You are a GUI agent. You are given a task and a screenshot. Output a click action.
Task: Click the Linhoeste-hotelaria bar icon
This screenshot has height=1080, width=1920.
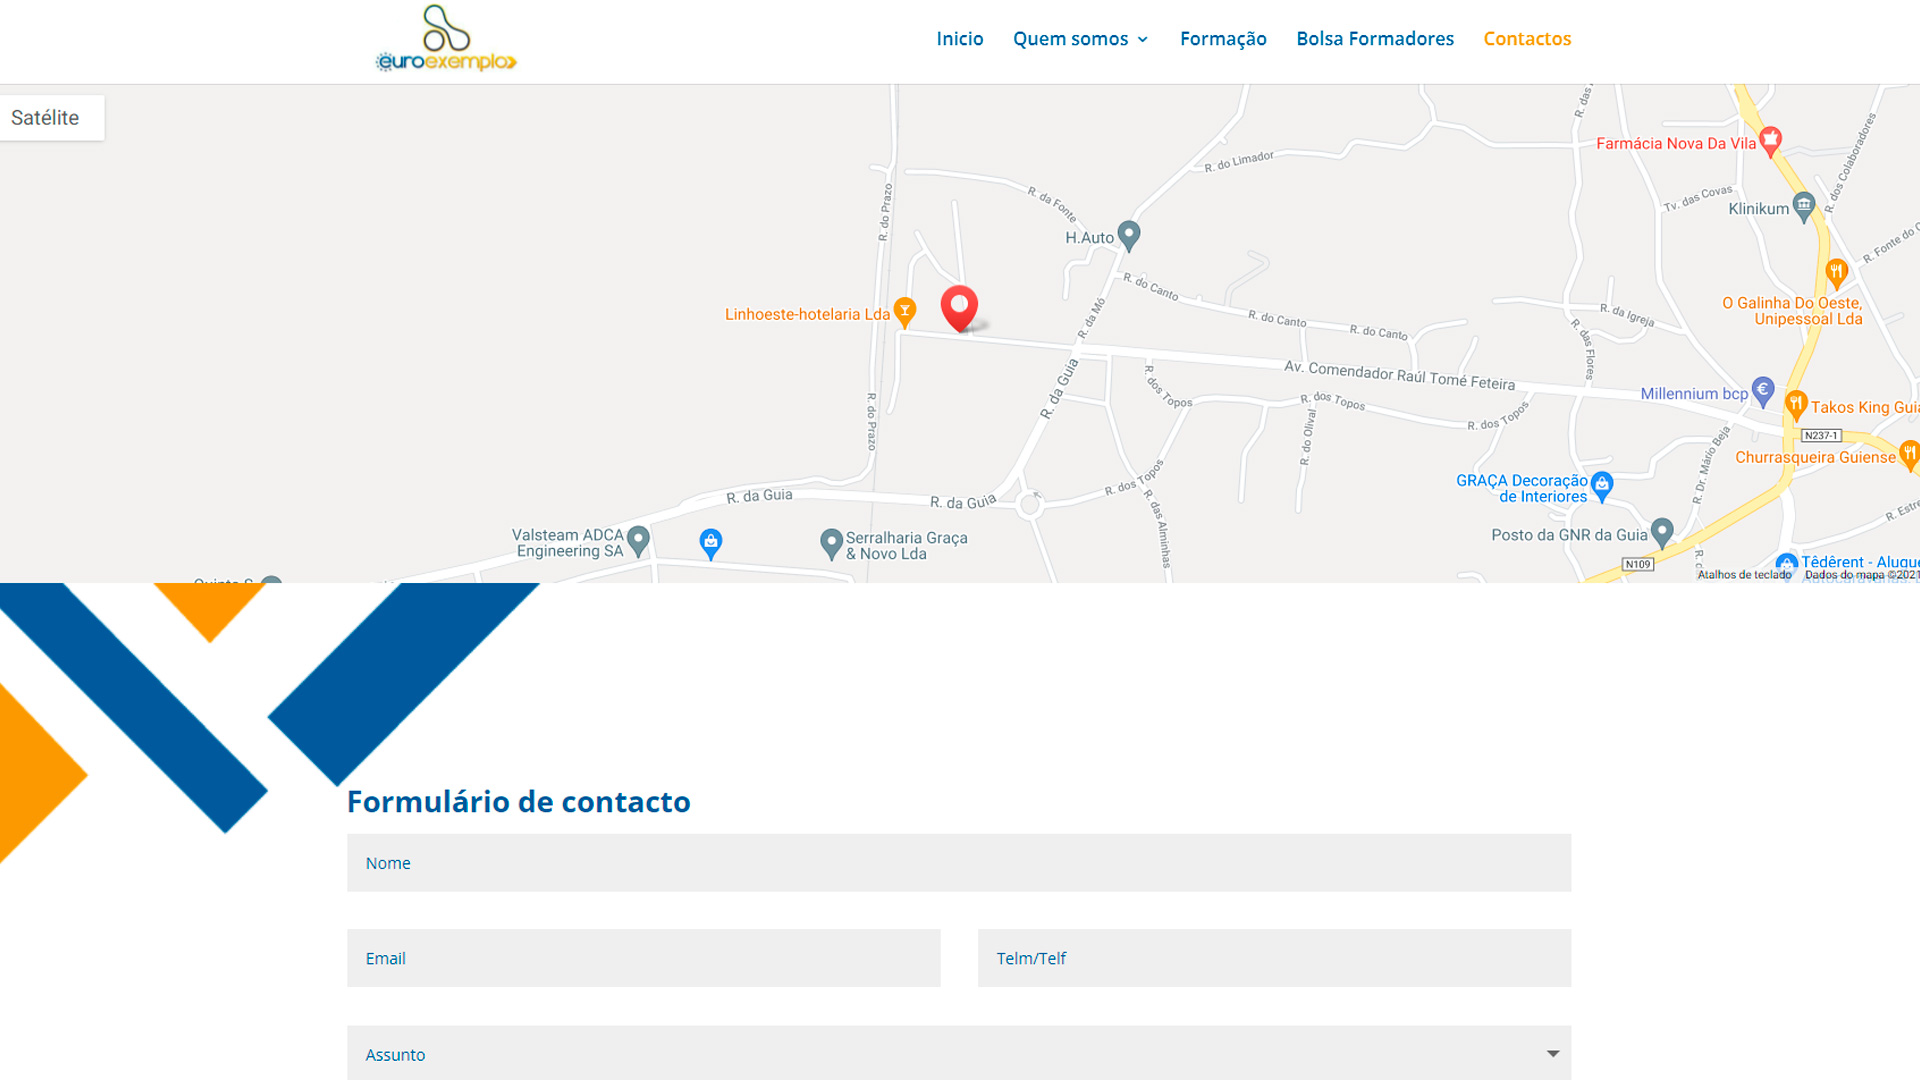coord(904,311)
